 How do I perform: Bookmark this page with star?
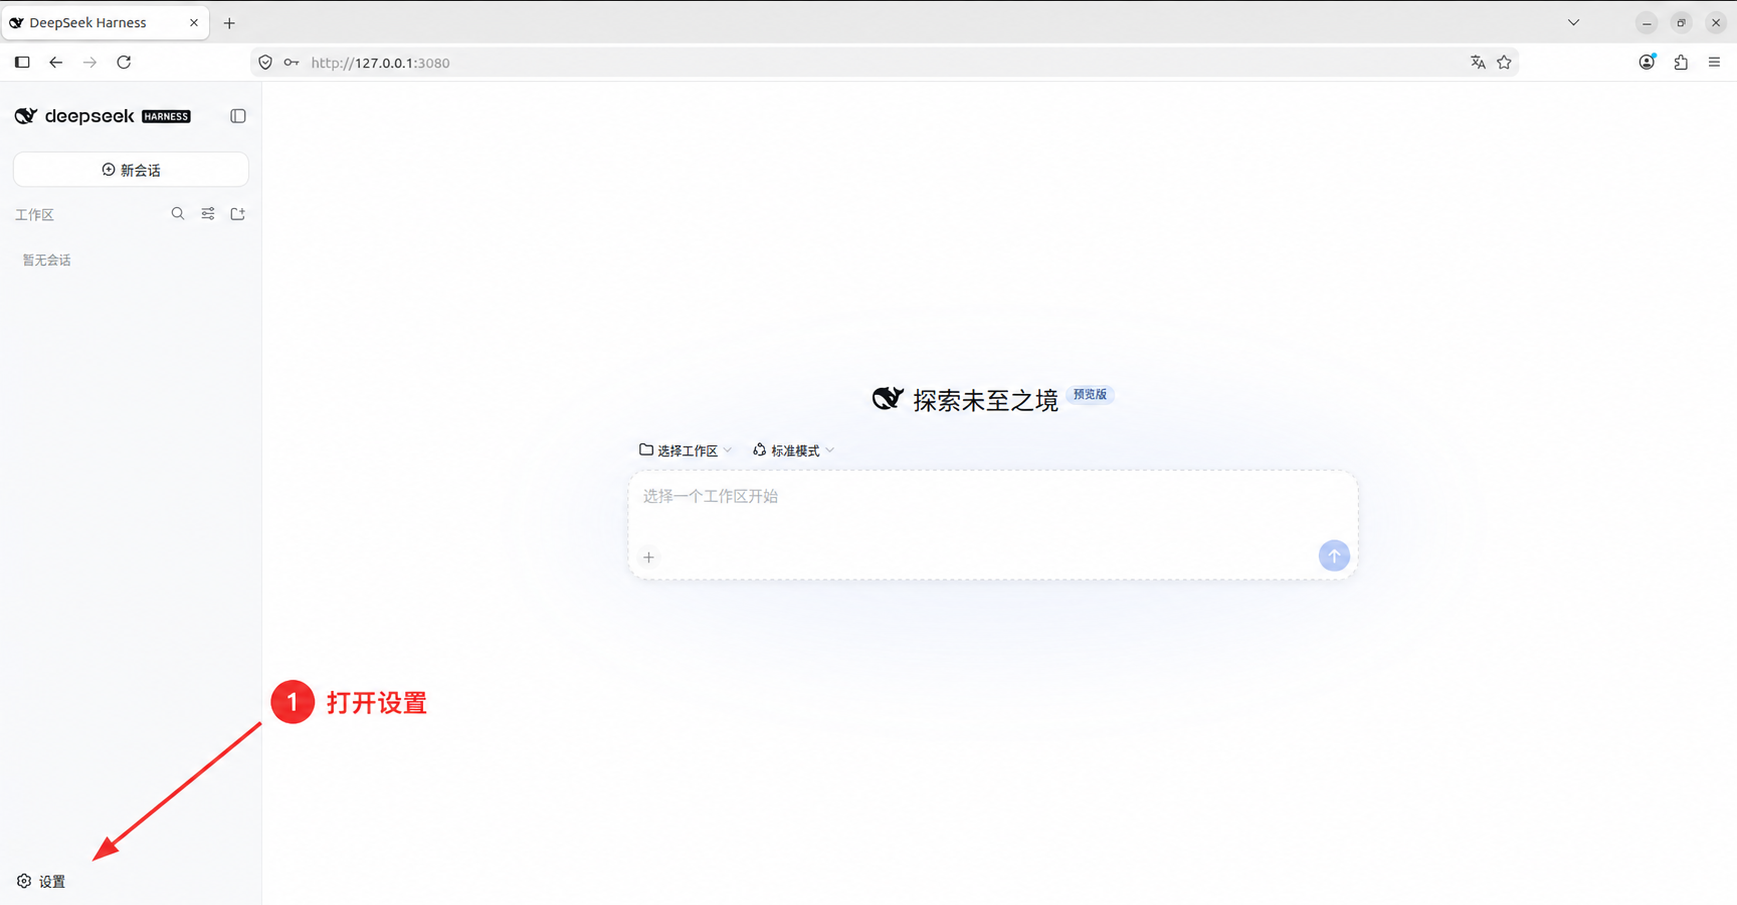(1504, 62)
